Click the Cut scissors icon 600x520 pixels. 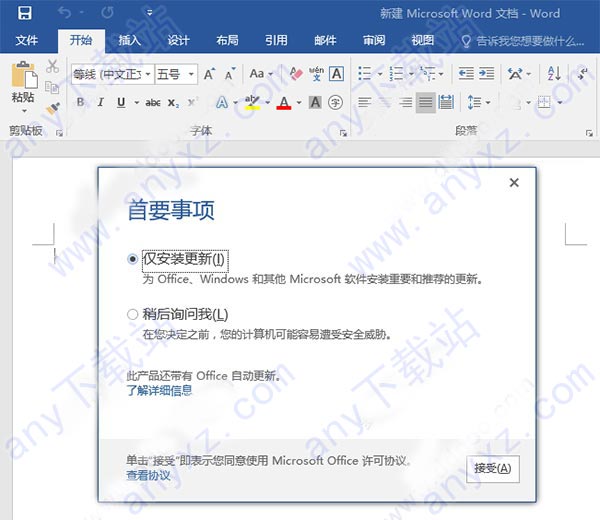click(52, 66)
